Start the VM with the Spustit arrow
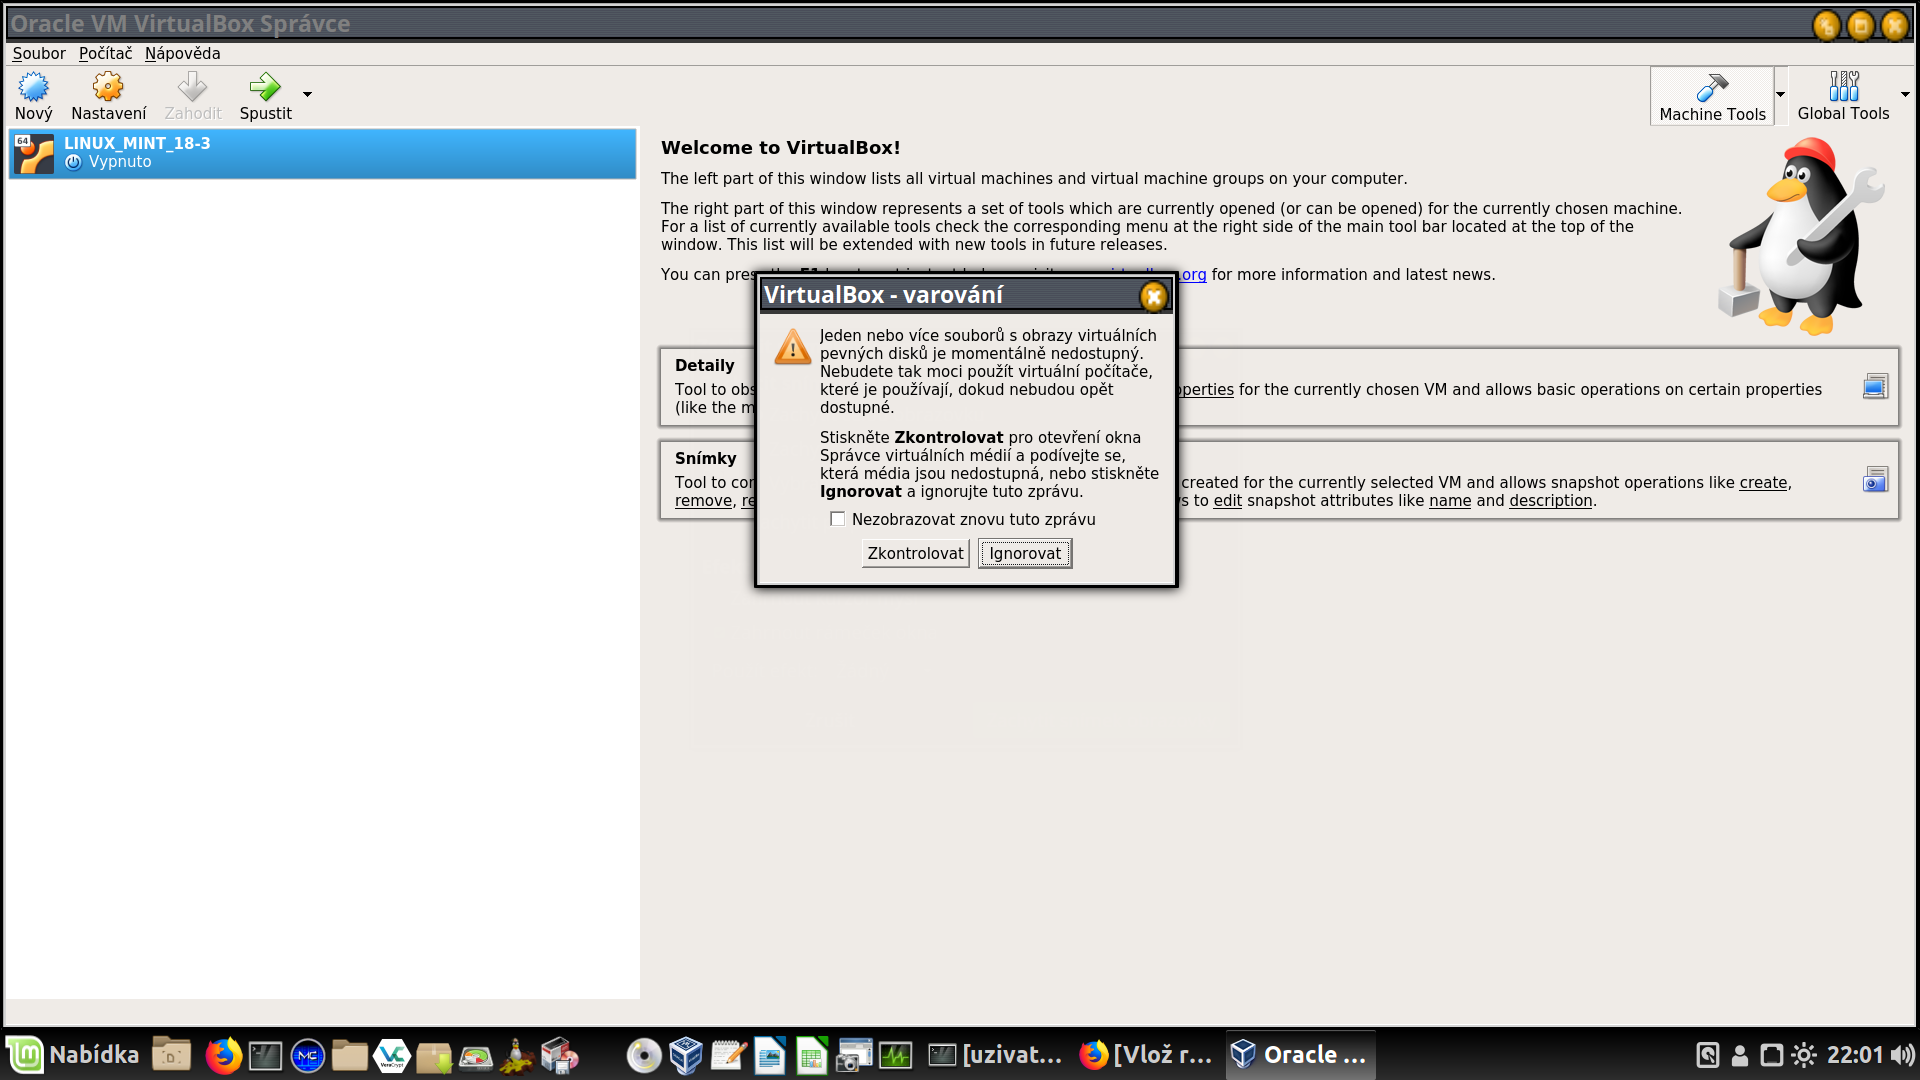The width and height of the screenshot is (1920, 1080). [265, 96]
